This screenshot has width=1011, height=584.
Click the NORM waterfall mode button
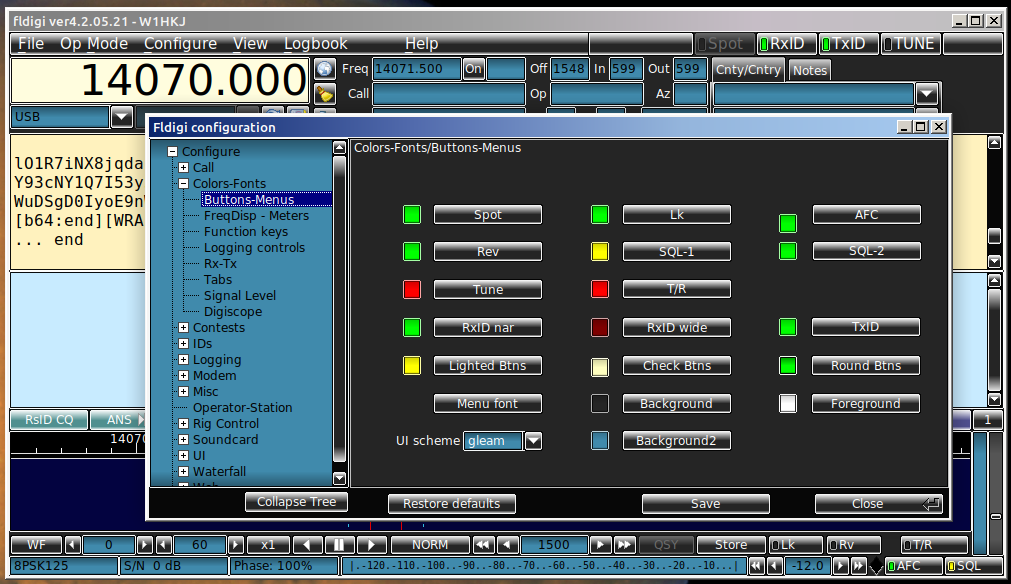[429, 545]
